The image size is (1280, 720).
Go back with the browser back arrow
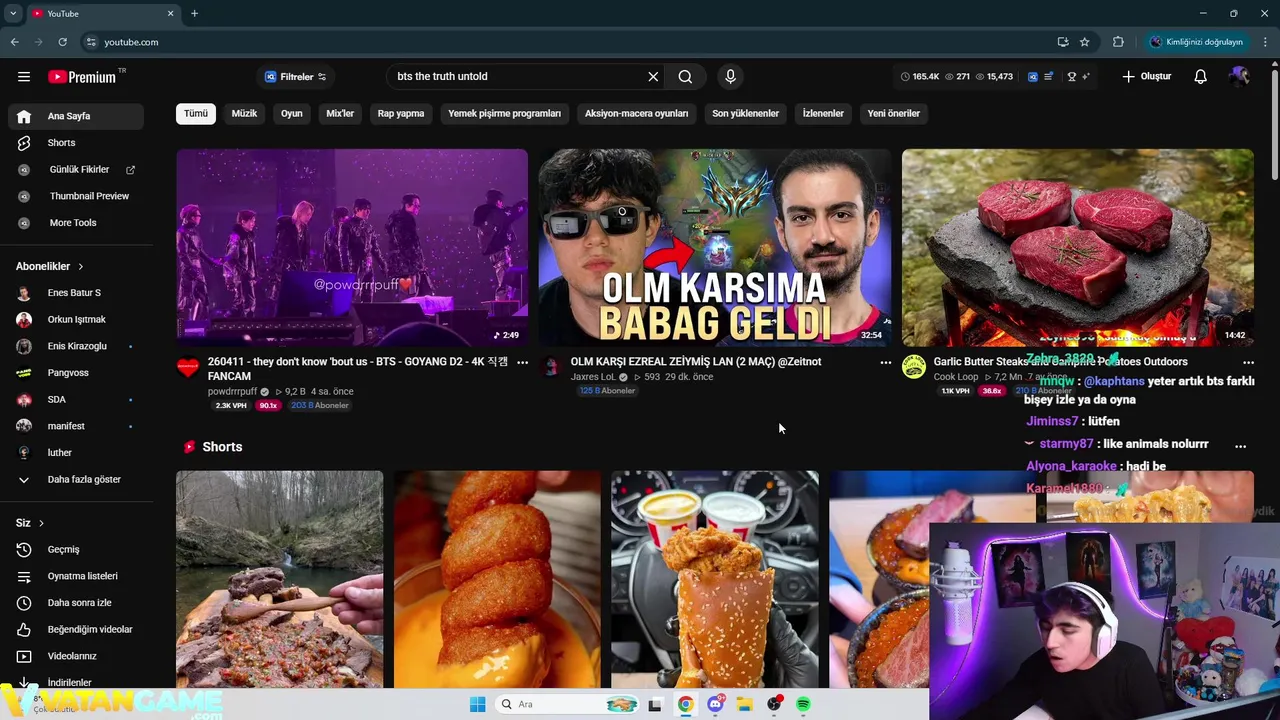pos(14,42)
